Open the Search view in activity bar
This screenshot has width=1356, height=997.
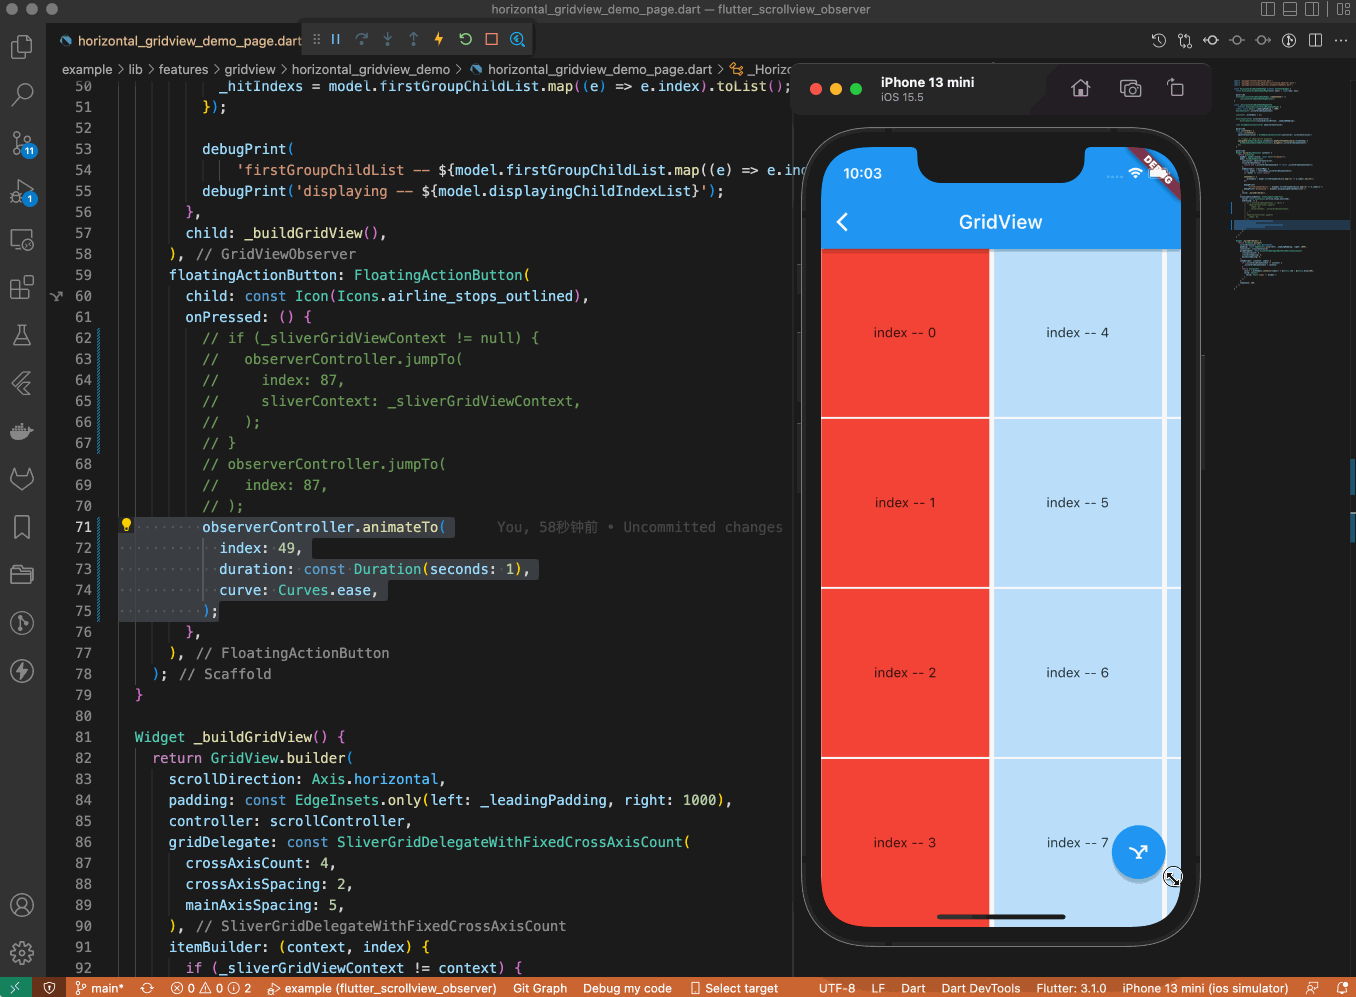[x=22, y=95]
